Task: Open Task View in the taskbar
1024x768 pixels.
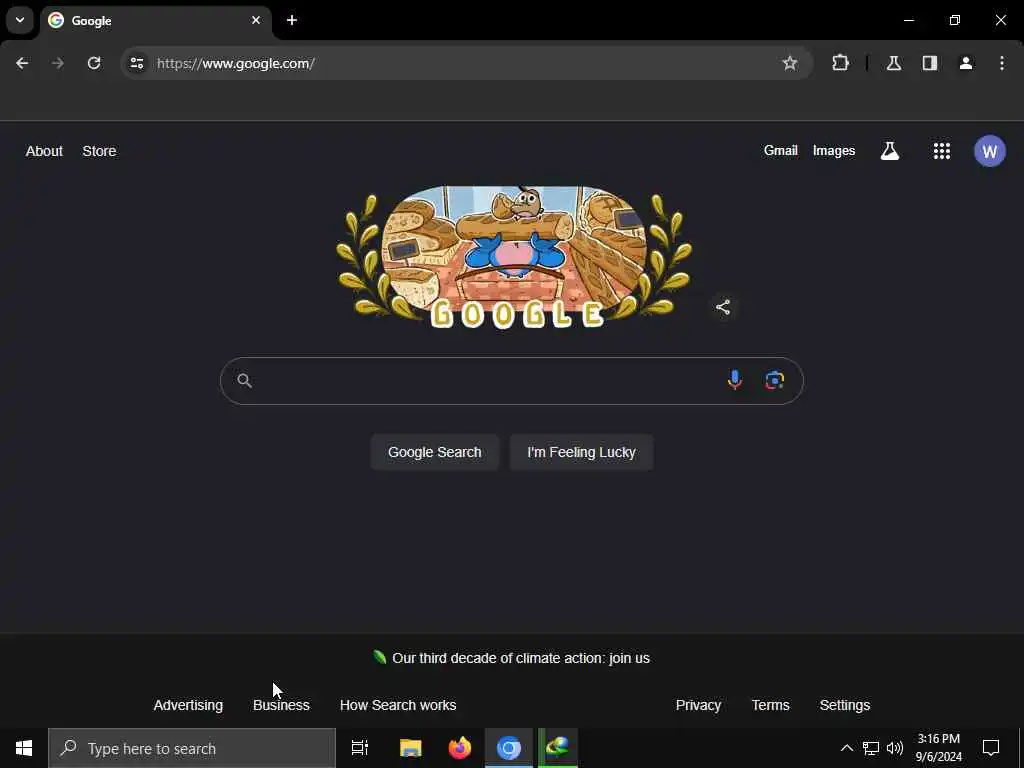Action: coord(360,748)
